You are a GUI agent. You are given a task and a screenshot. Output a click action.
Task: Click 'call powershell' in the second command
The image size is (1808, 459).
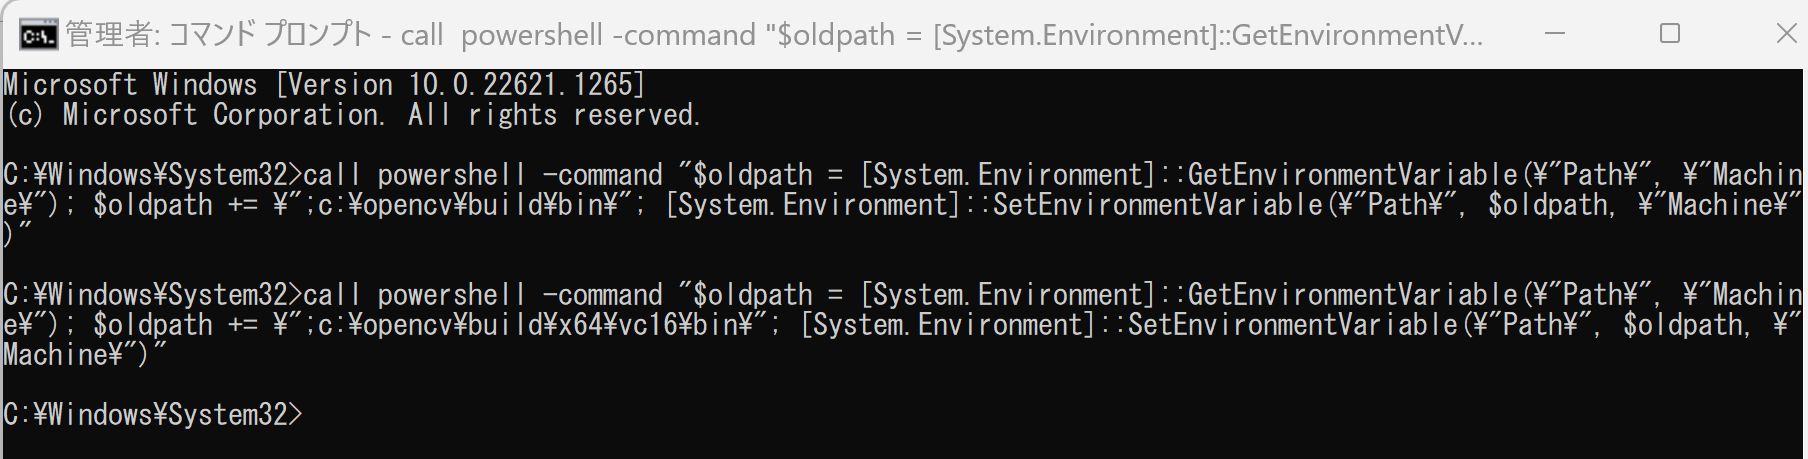414,295
